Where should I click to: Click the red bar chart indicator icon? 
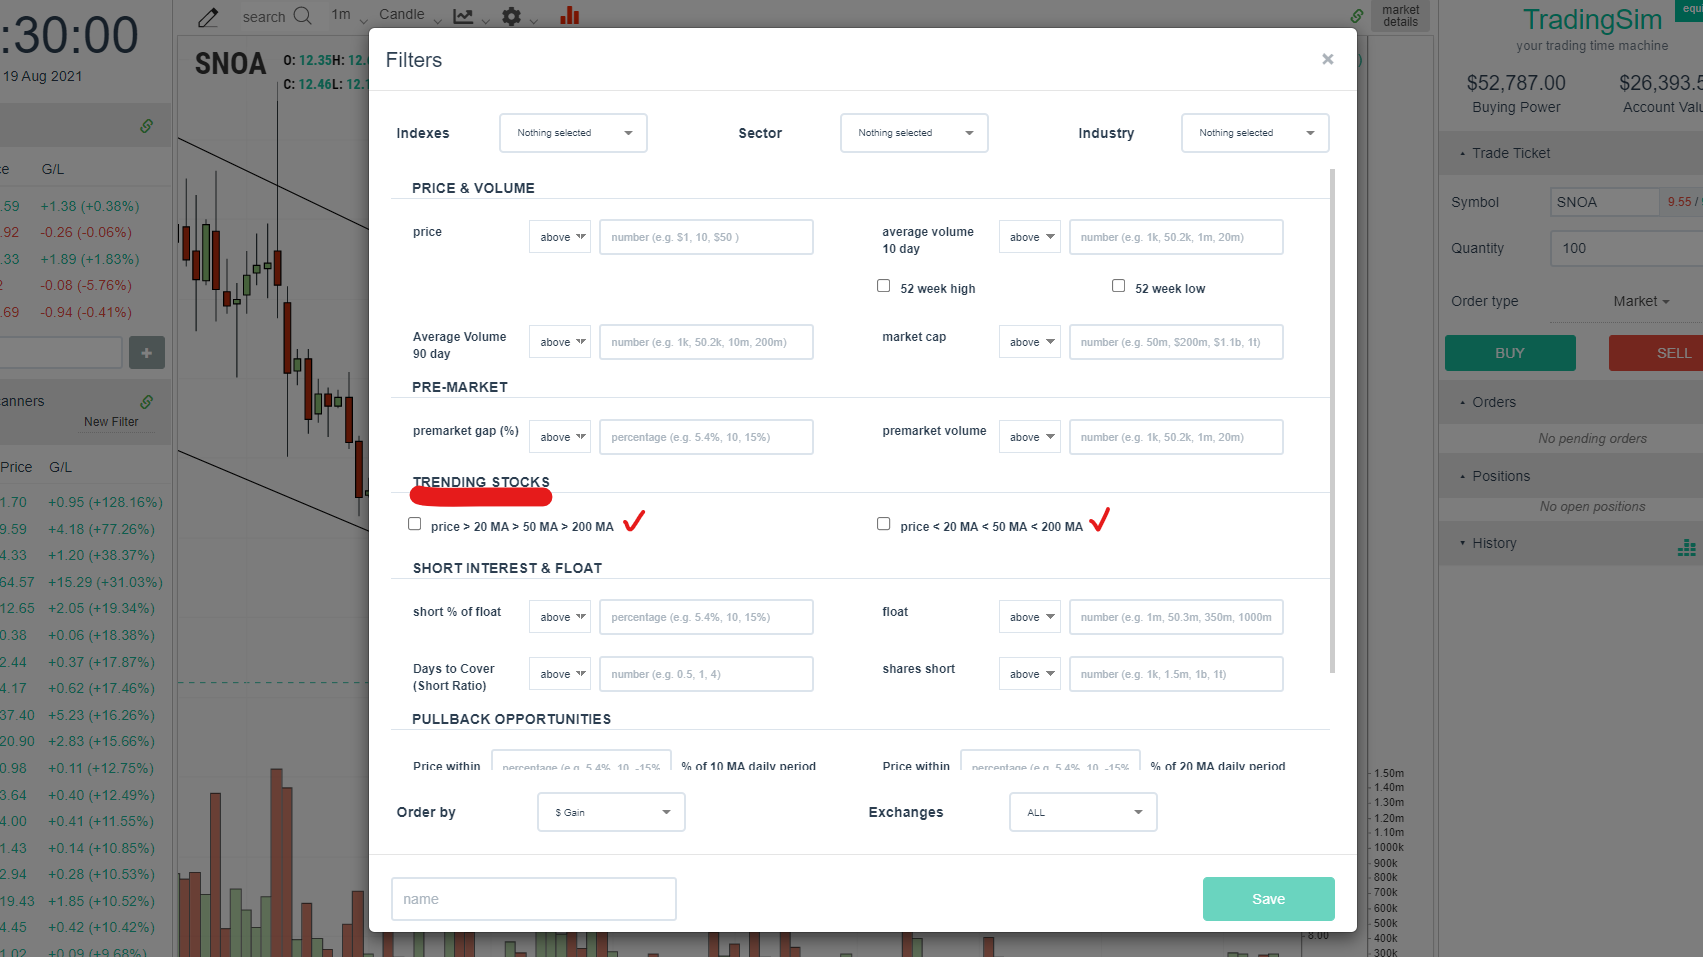[570, 15]
